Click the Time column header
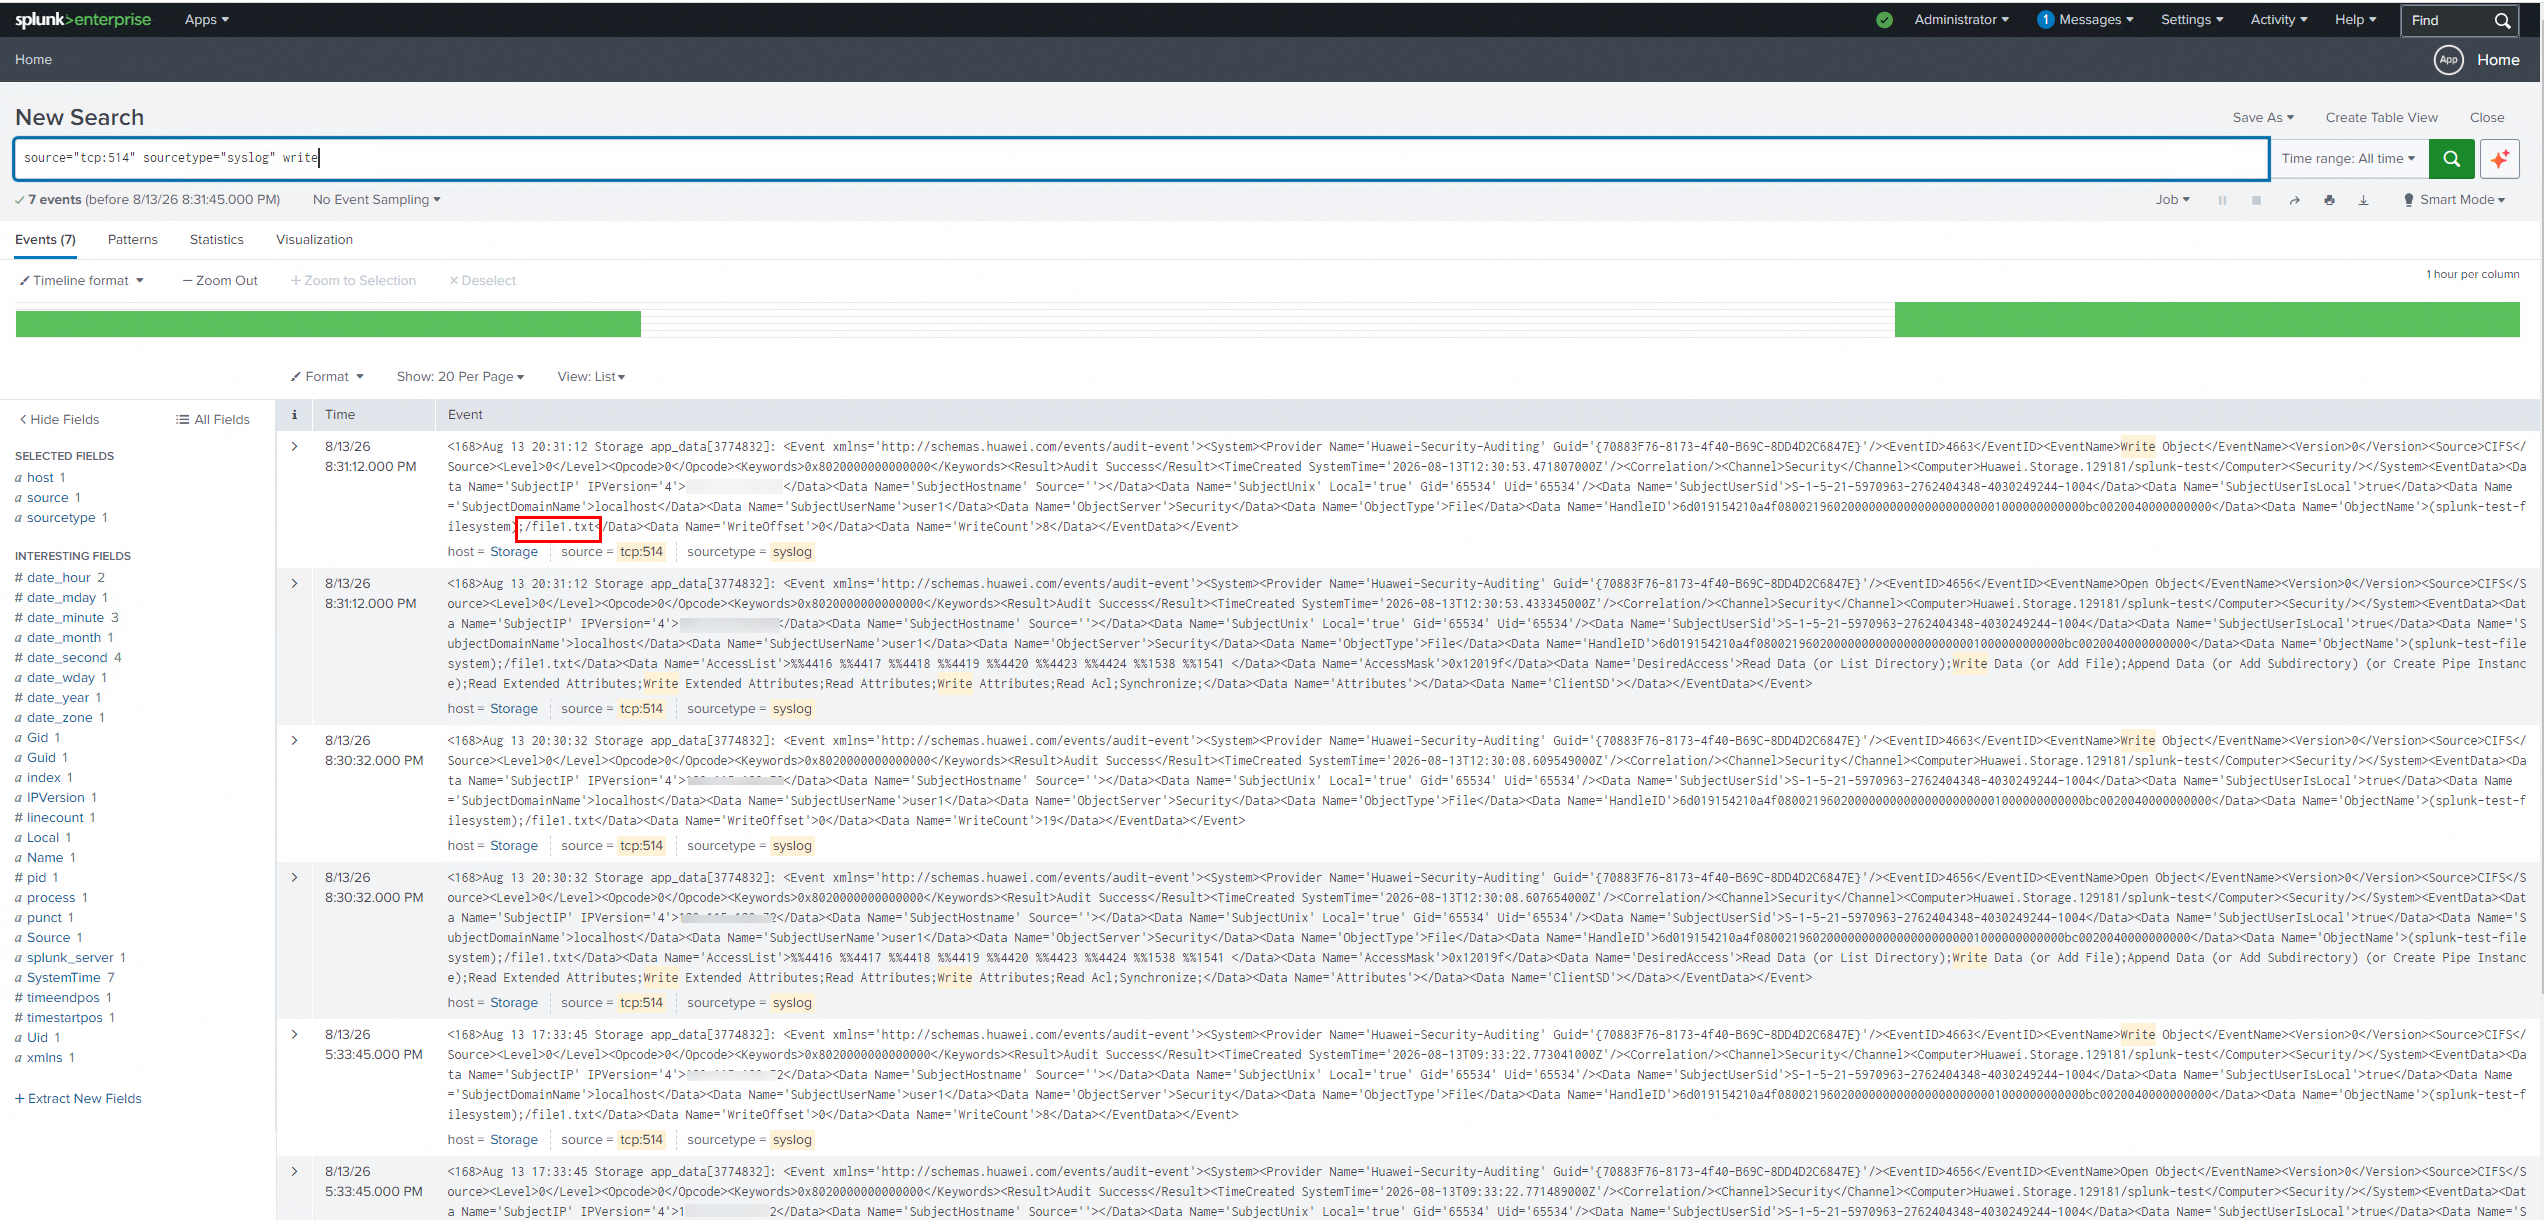This screenshot has height=1220, width=2544. tap(340, 415)
